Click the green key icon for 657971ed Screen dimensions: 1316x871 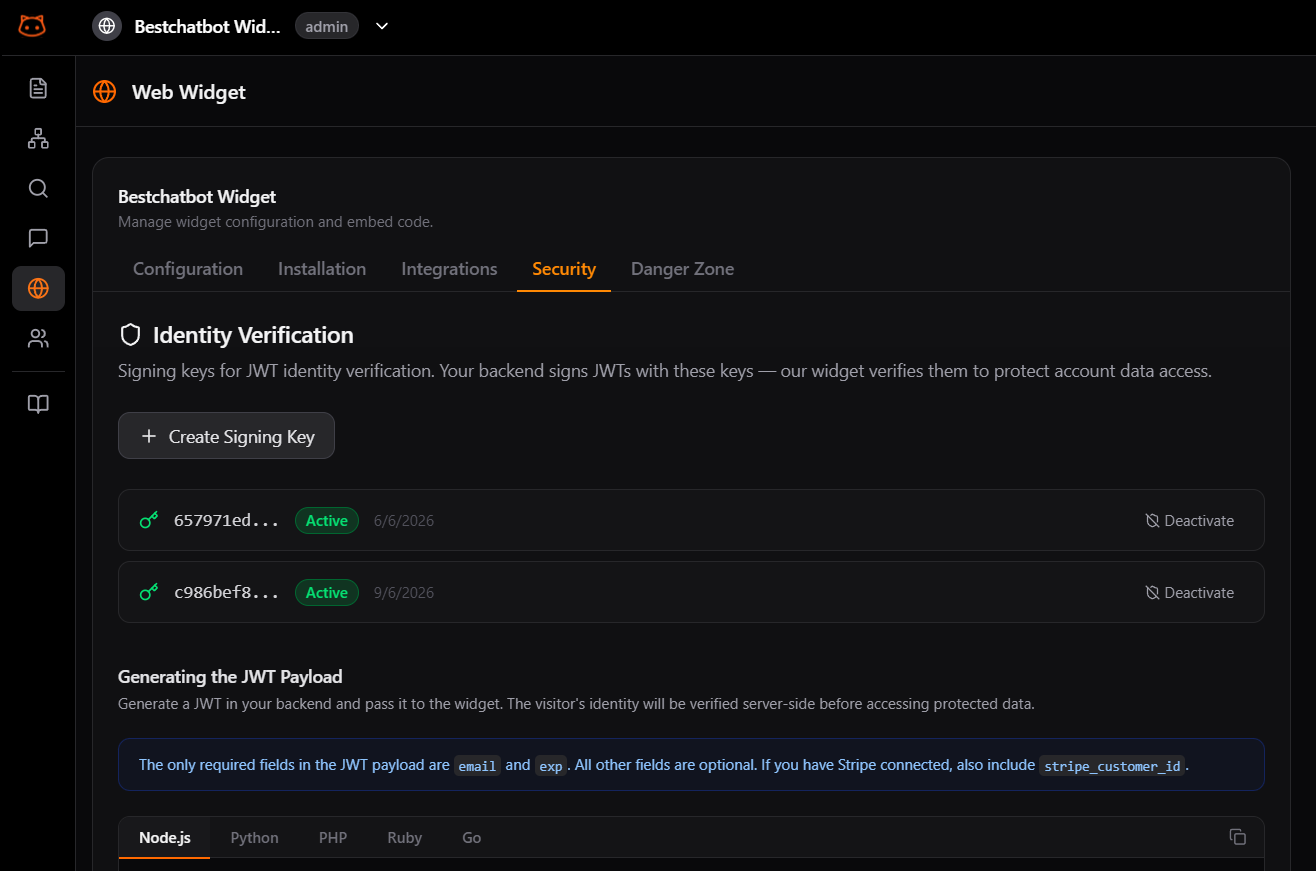(149, 520)
